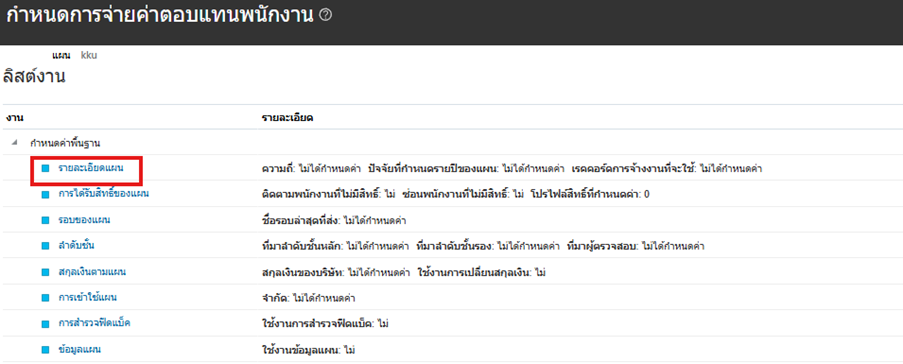
Task: Click the งาน column header
Action: tap(14, 117)
